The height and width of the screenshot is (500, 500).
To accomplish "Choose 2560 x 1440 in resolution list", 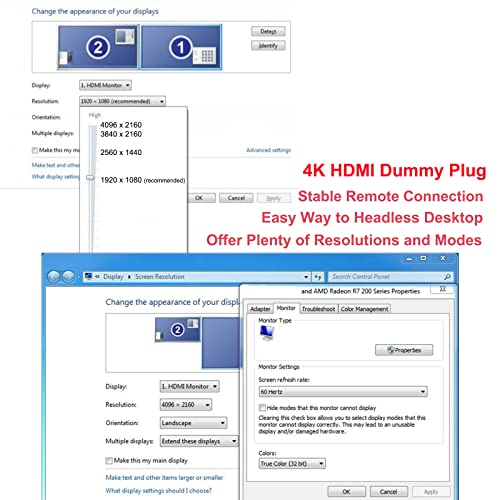I will point(121,152).
